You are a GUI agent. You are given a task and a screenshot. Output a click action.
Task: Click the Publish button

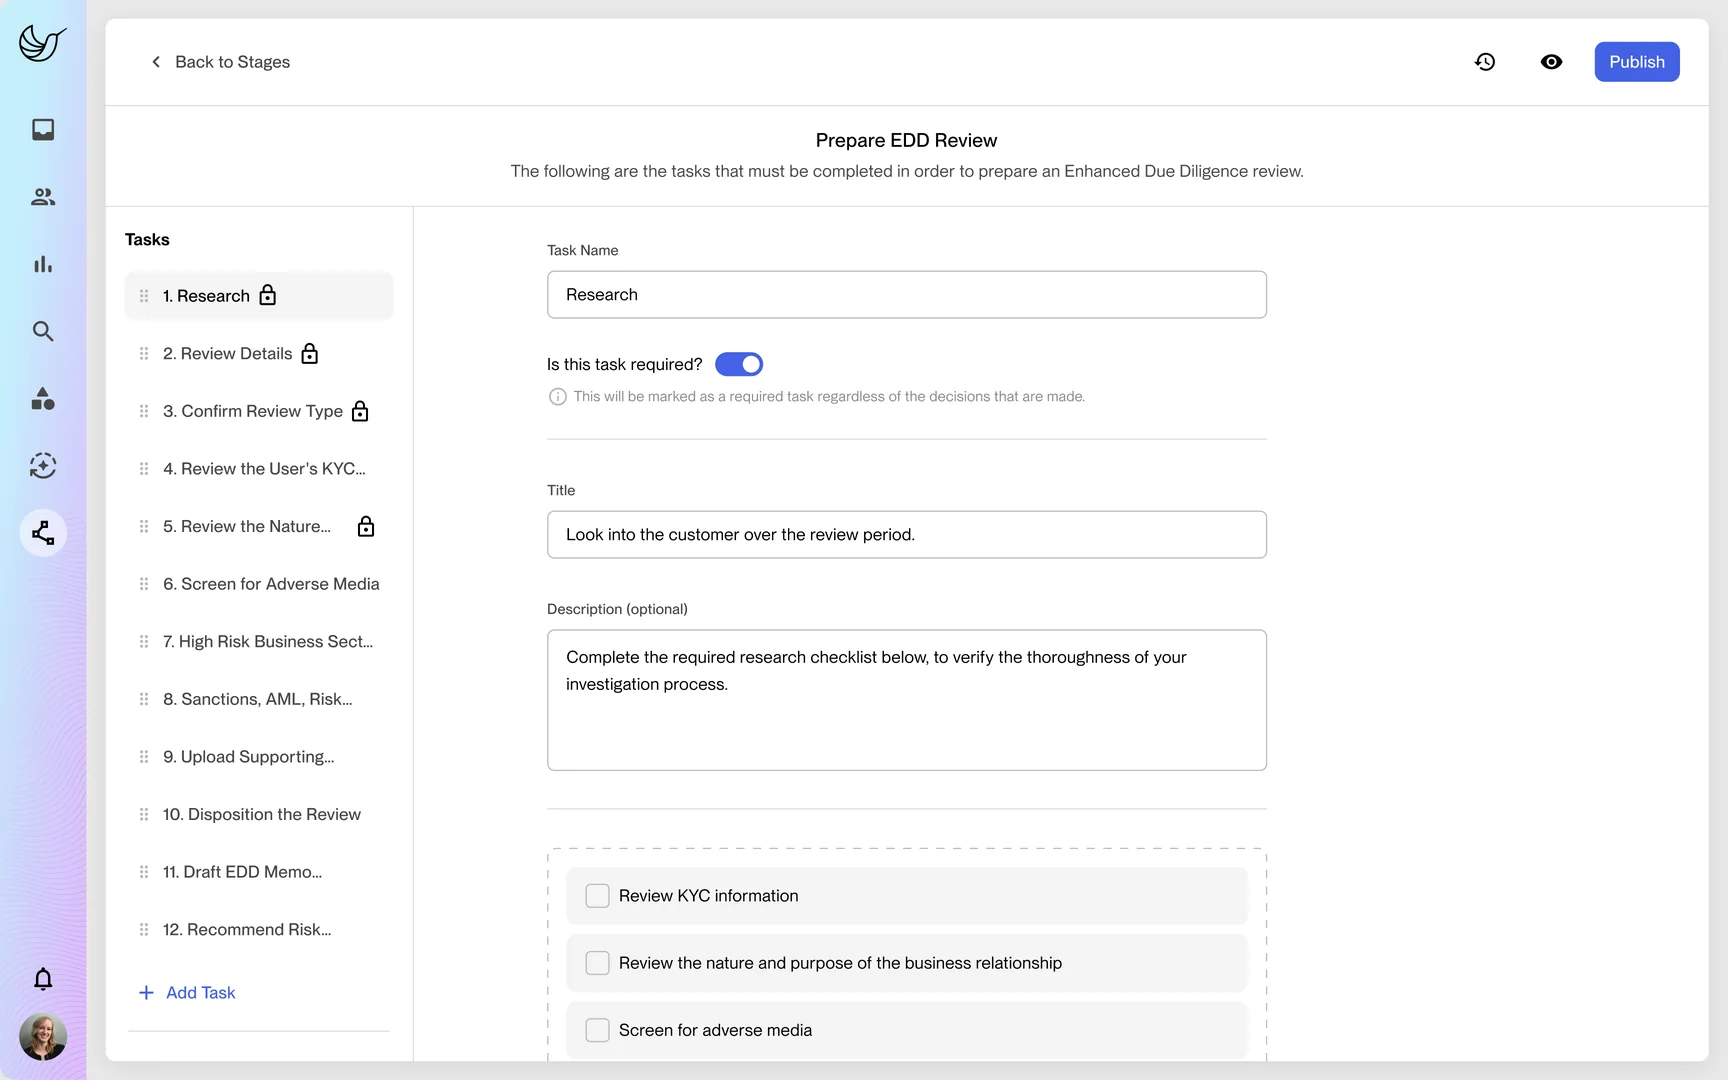1637,62
